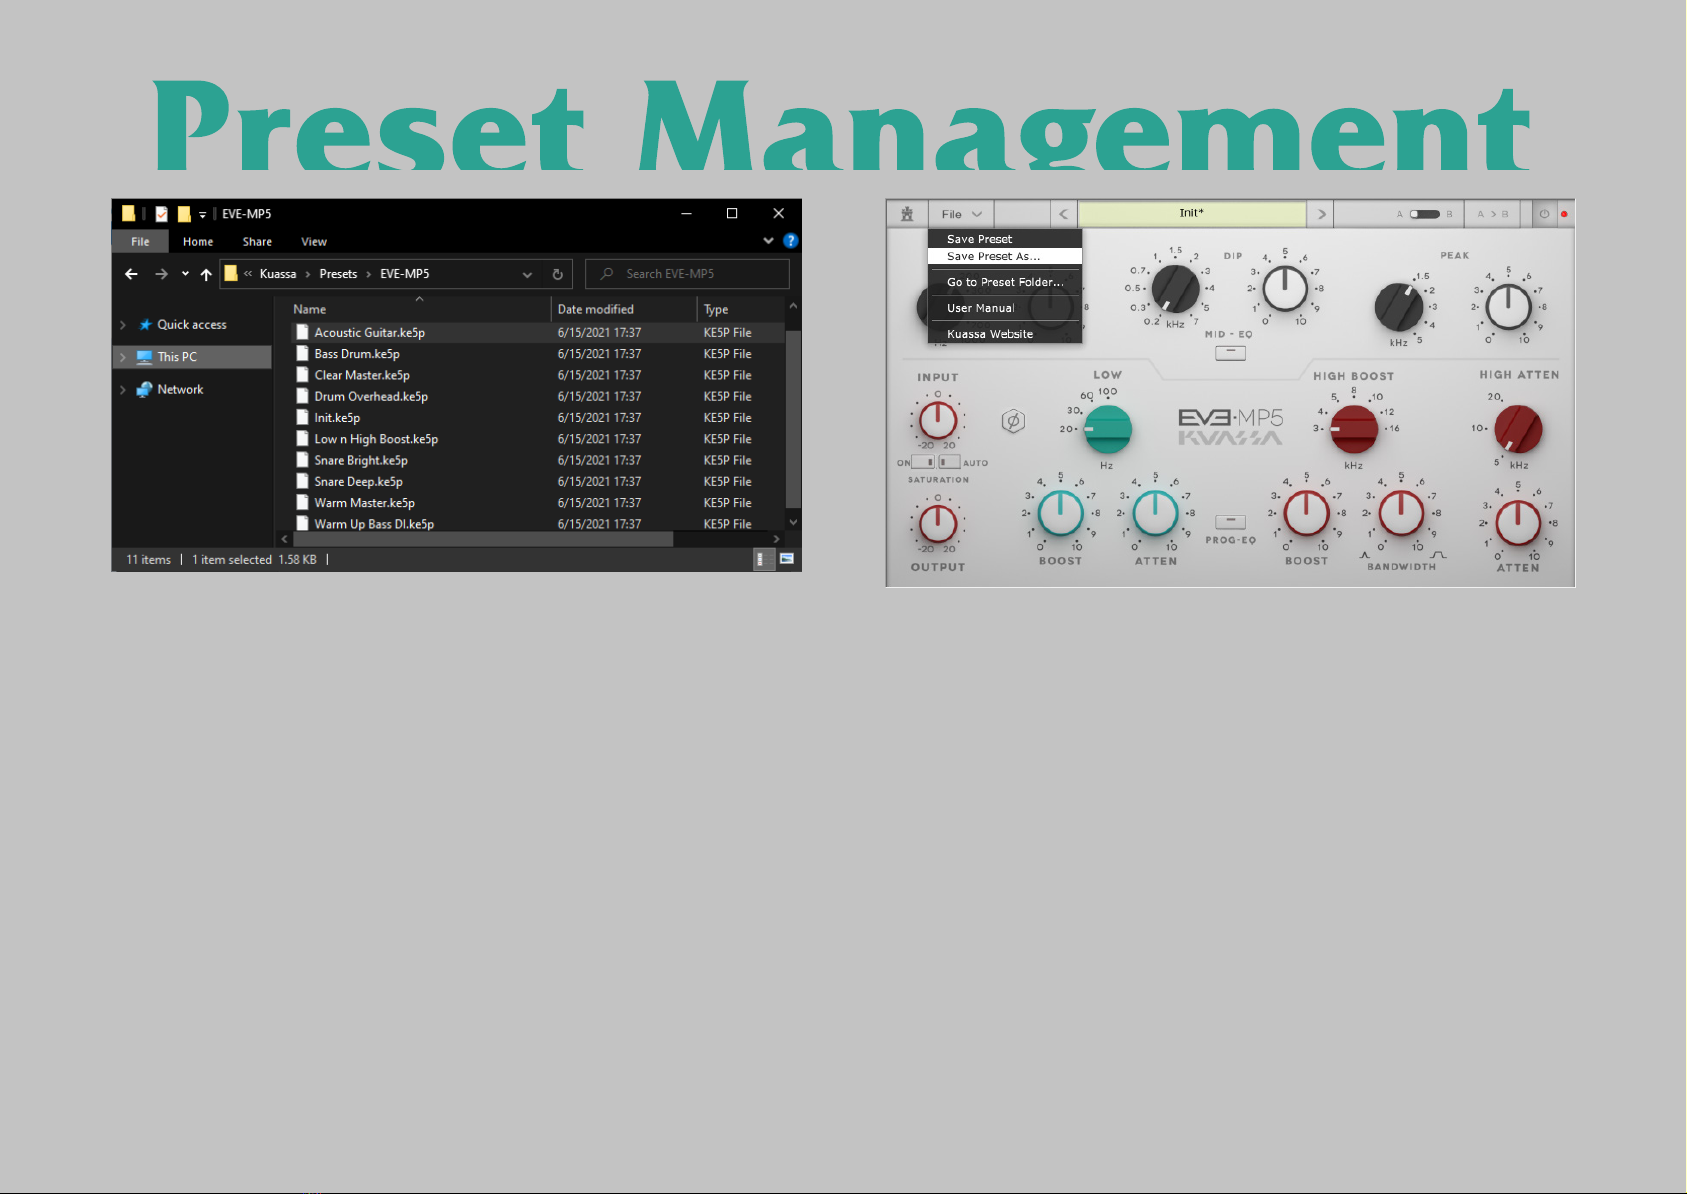Screen dimensions: 1687x1194
Task: Open the Explorer Share tab
Action: (x=257, y=241)
